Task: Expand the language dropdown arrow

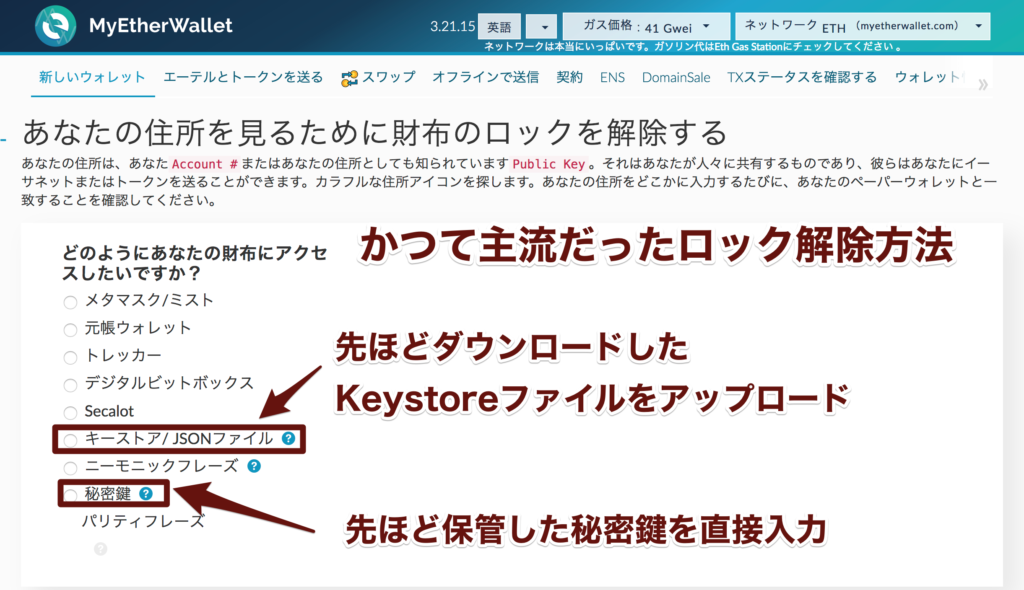Action: pyautogui.click(x=541, y=27)
